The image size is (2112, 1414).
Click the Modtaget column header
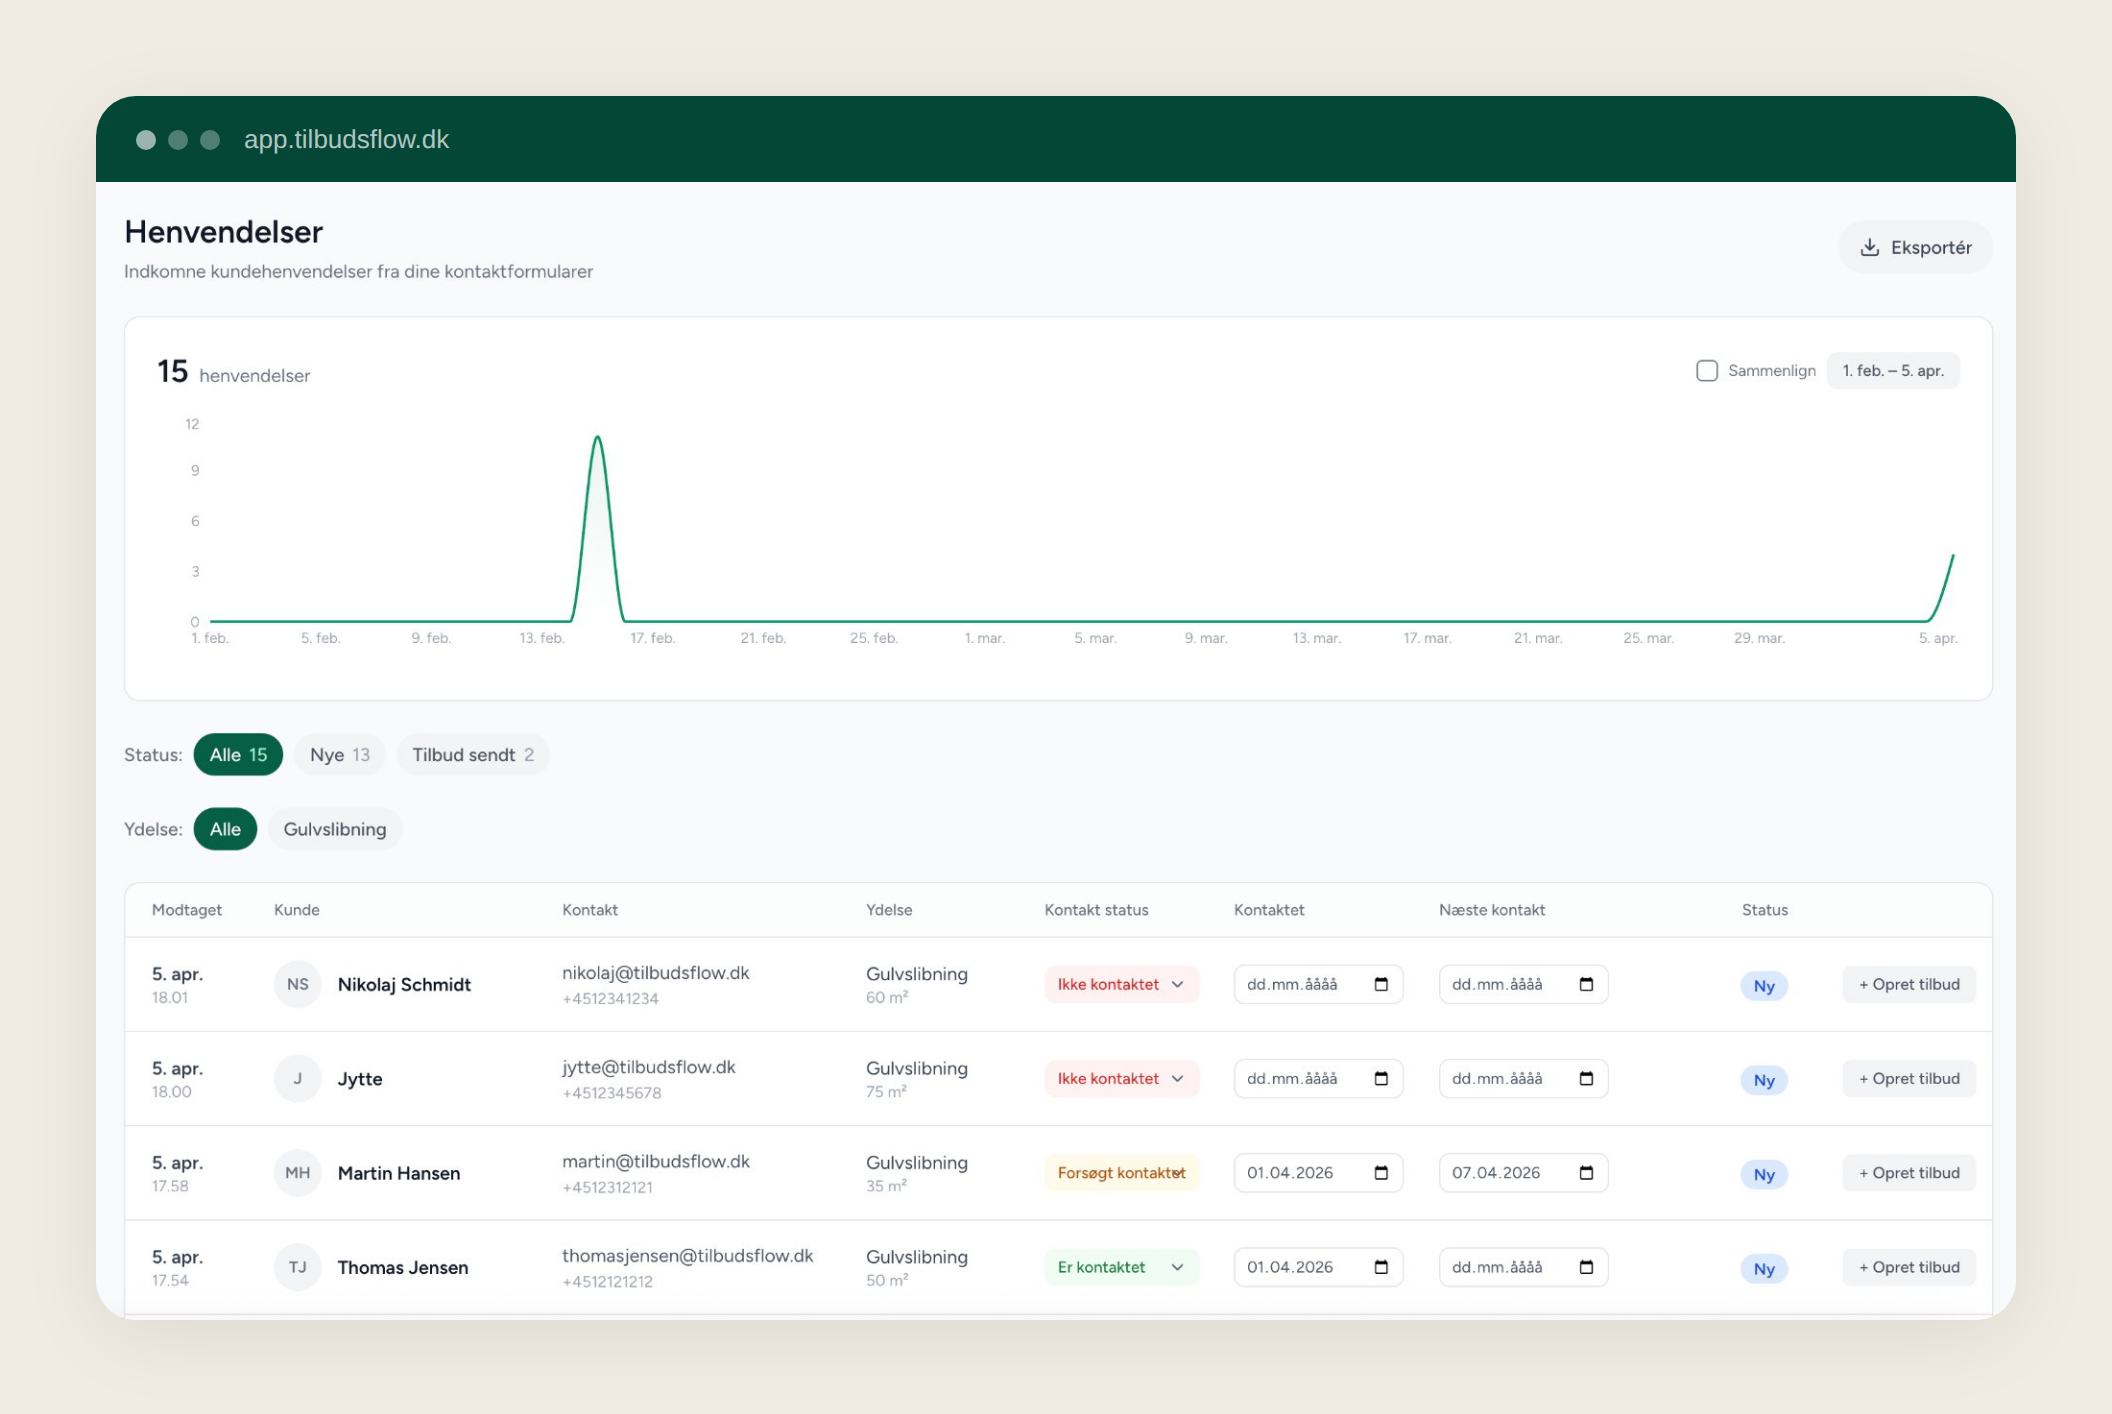pyautogui.click(x=187, y=910)
